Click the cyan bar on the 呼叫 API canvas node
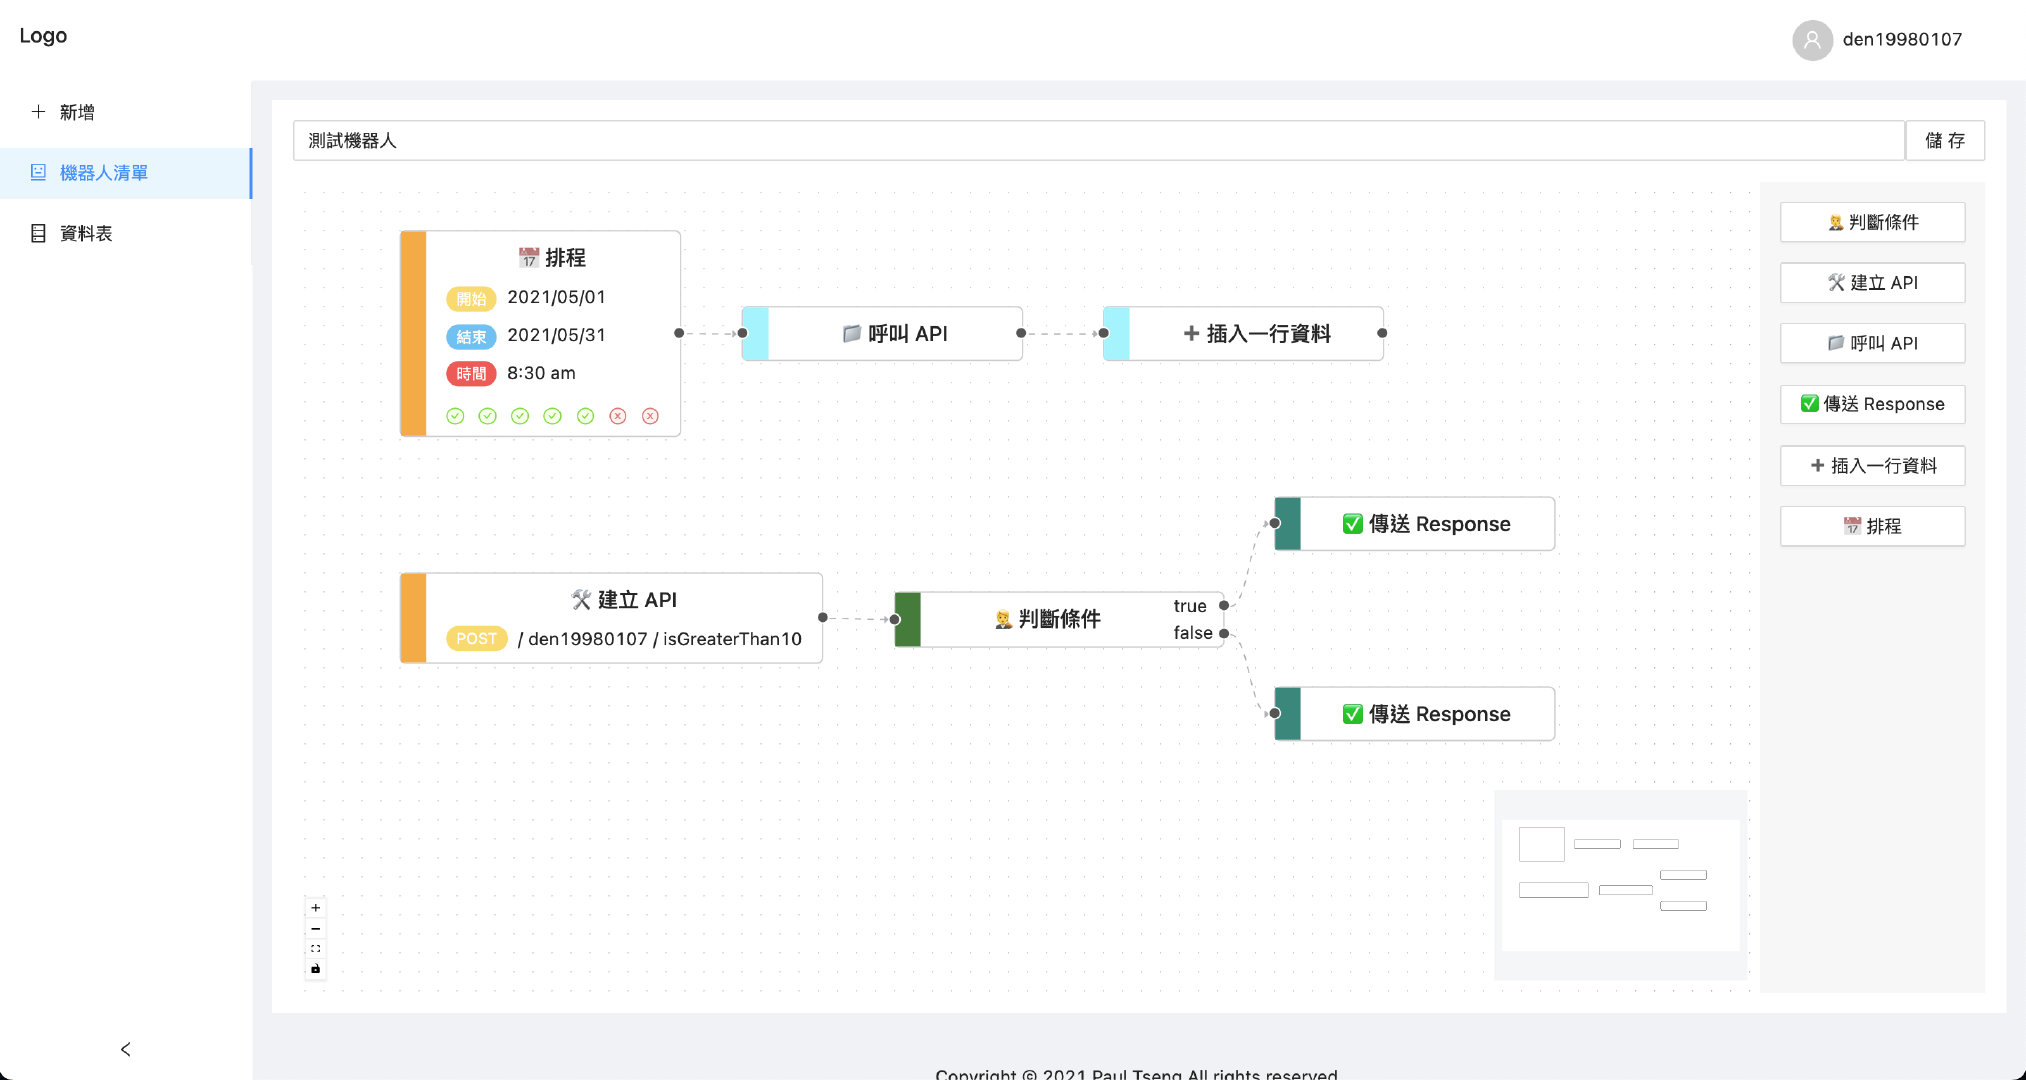The height and width of the screenshot is (1080, 2026). pyautogui.click(x=755, y=334)
